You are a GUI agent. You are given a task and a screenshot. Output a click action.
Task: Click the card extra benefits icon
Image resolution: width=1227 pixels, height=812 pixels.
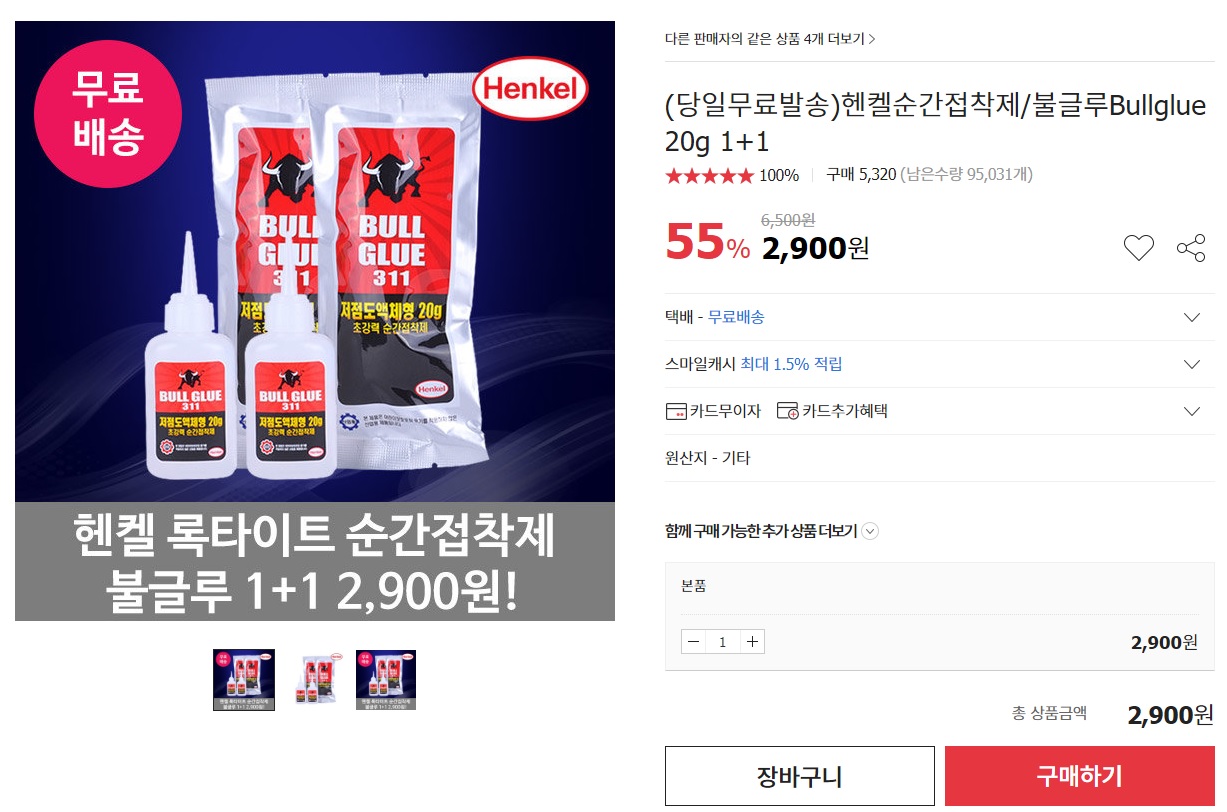(788, 411)
